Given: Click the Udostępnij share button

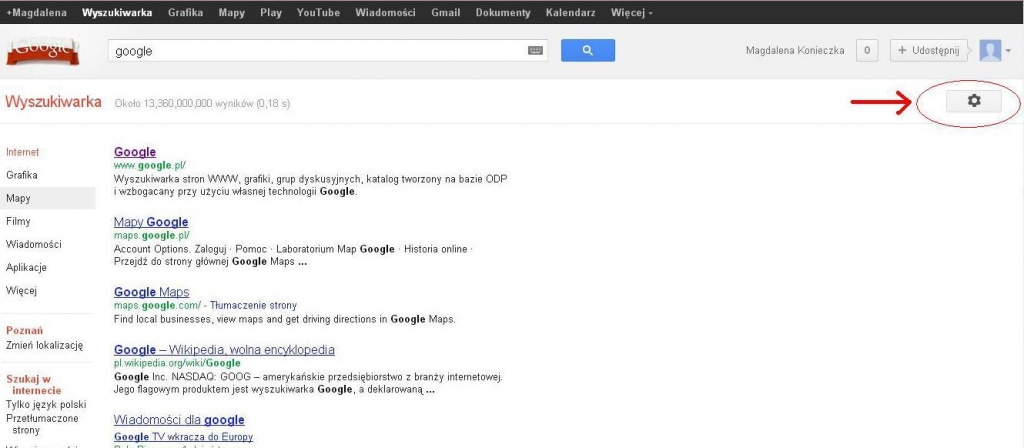Looking at the screenshot, I should [x=929, y=51].
